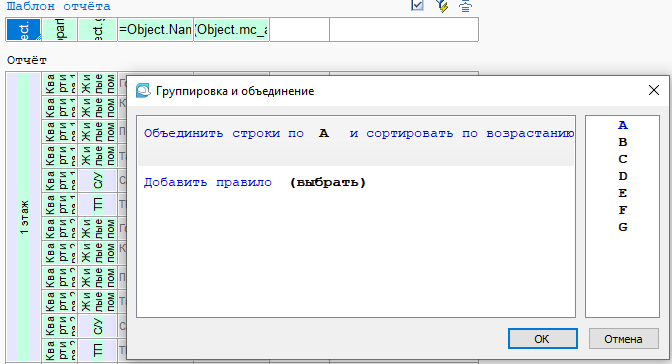Select column G in the dialog's column list
This screenshot has height=364, width=672.
pyautogui.click(x=623, y=227)
